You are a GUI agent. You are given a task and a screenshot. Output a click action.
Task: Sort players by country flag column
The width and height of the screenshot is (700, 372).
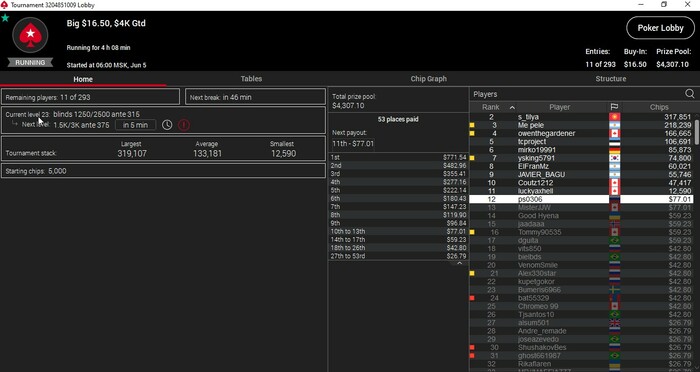pos(614,107)
